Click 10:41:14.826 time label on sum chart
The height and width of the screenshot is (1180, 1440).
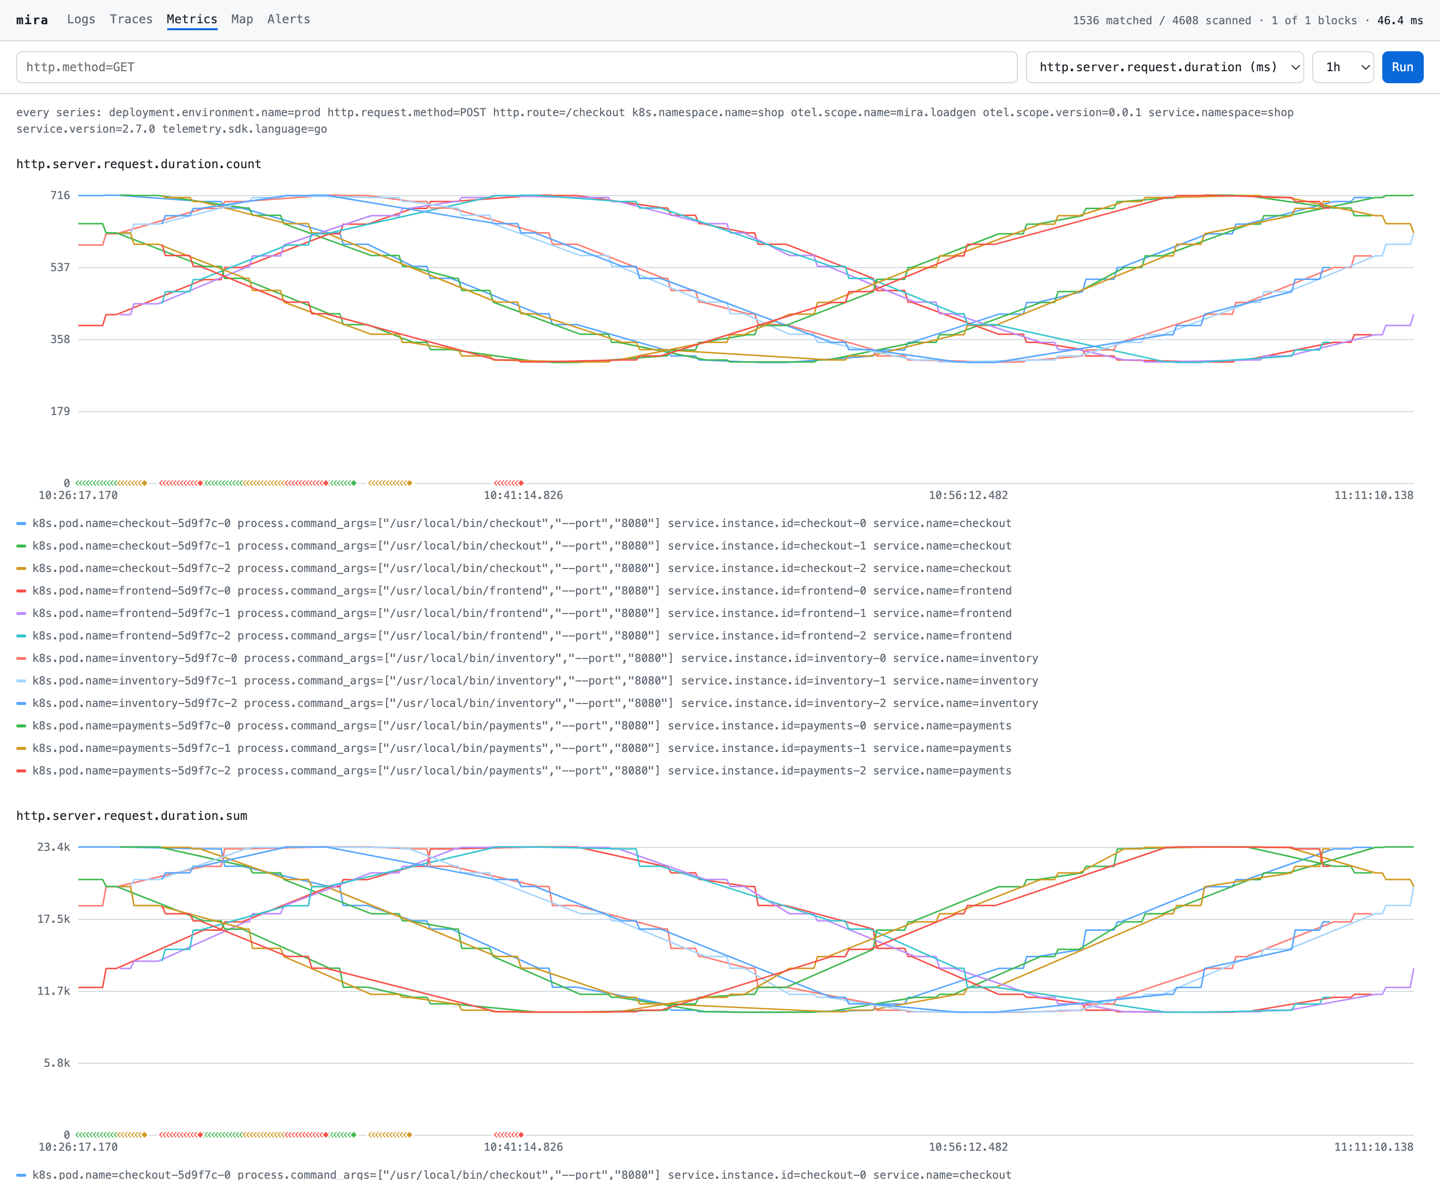pyautogui.click(x=523, y=1147)
